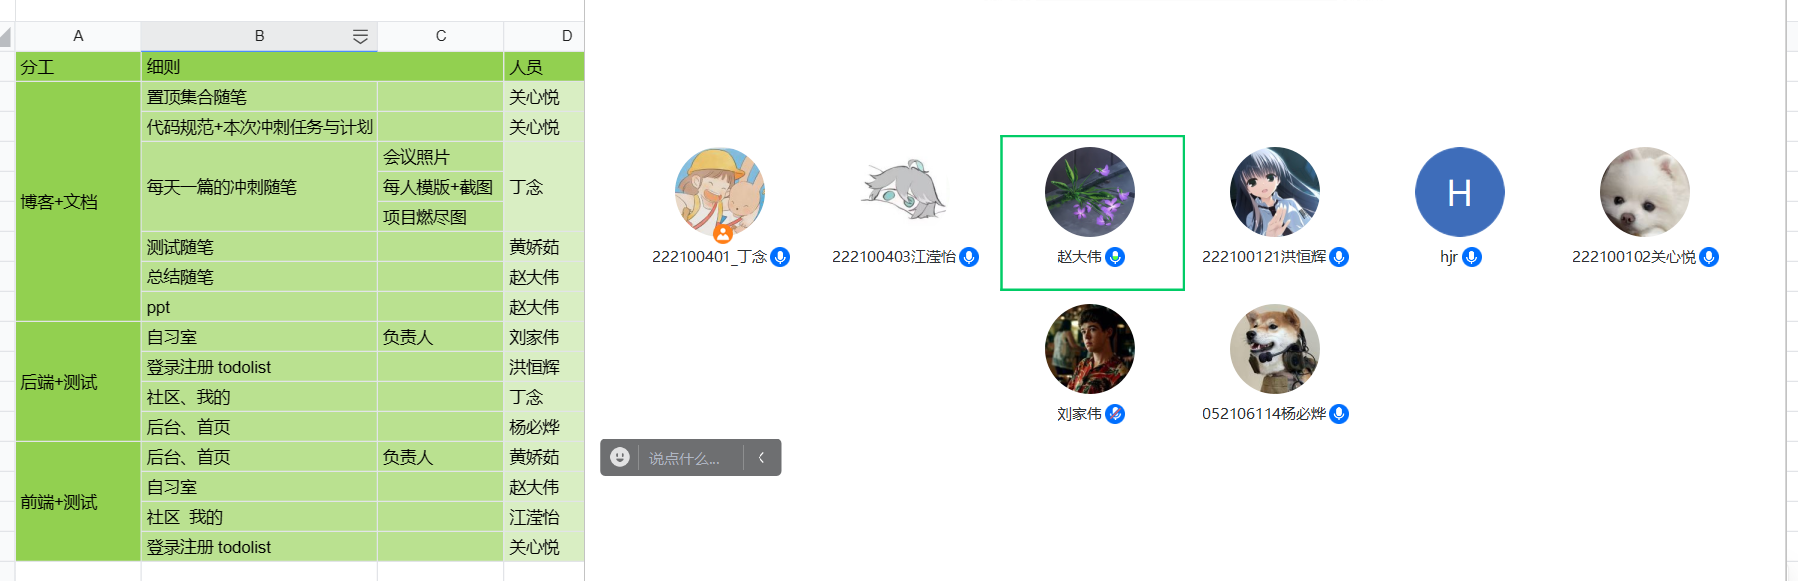Click microphone icon next to 222100403江滢怡

[x=968, y=257]
